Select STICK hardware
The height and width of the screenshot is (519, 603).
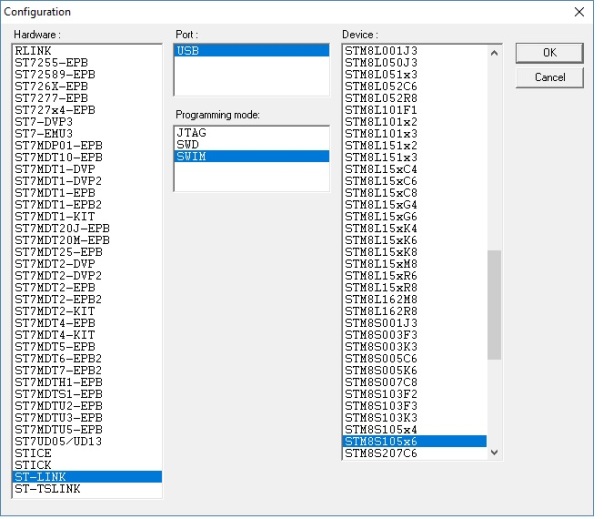pyautogui.click(x=87, y=465)
